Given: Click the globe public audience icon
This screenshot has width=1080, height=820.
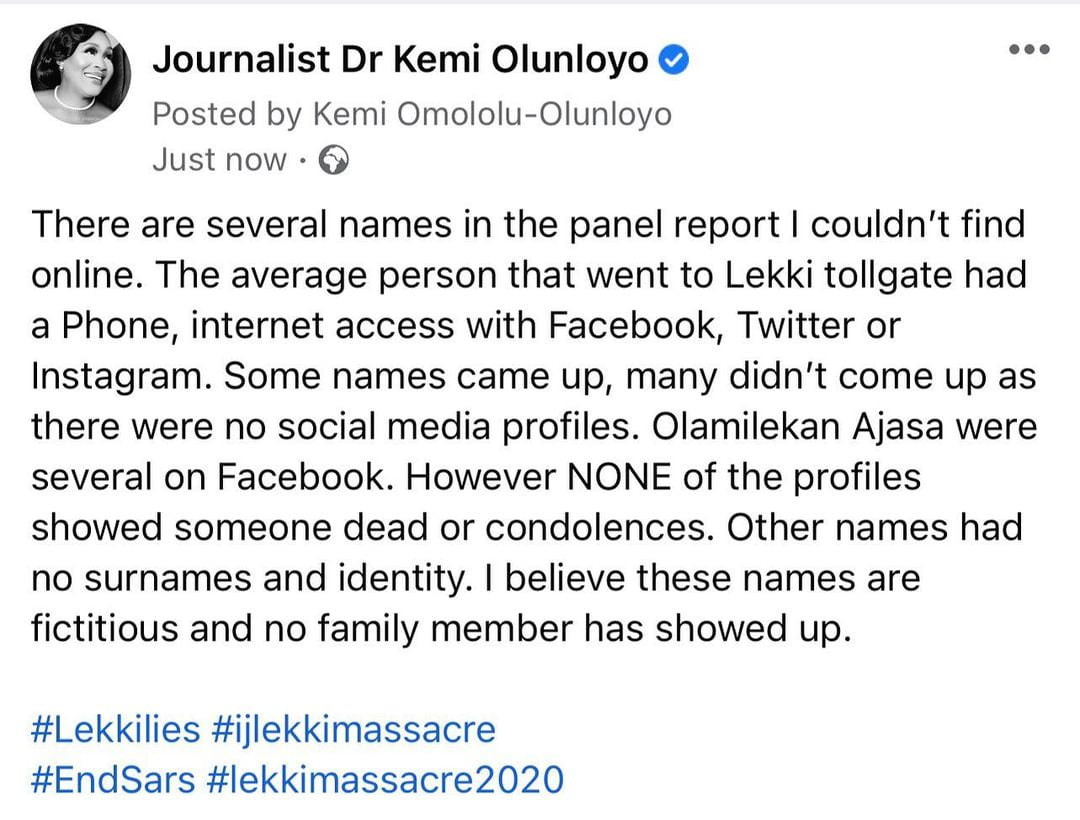Looking at the screenshot, I should 333,160.
